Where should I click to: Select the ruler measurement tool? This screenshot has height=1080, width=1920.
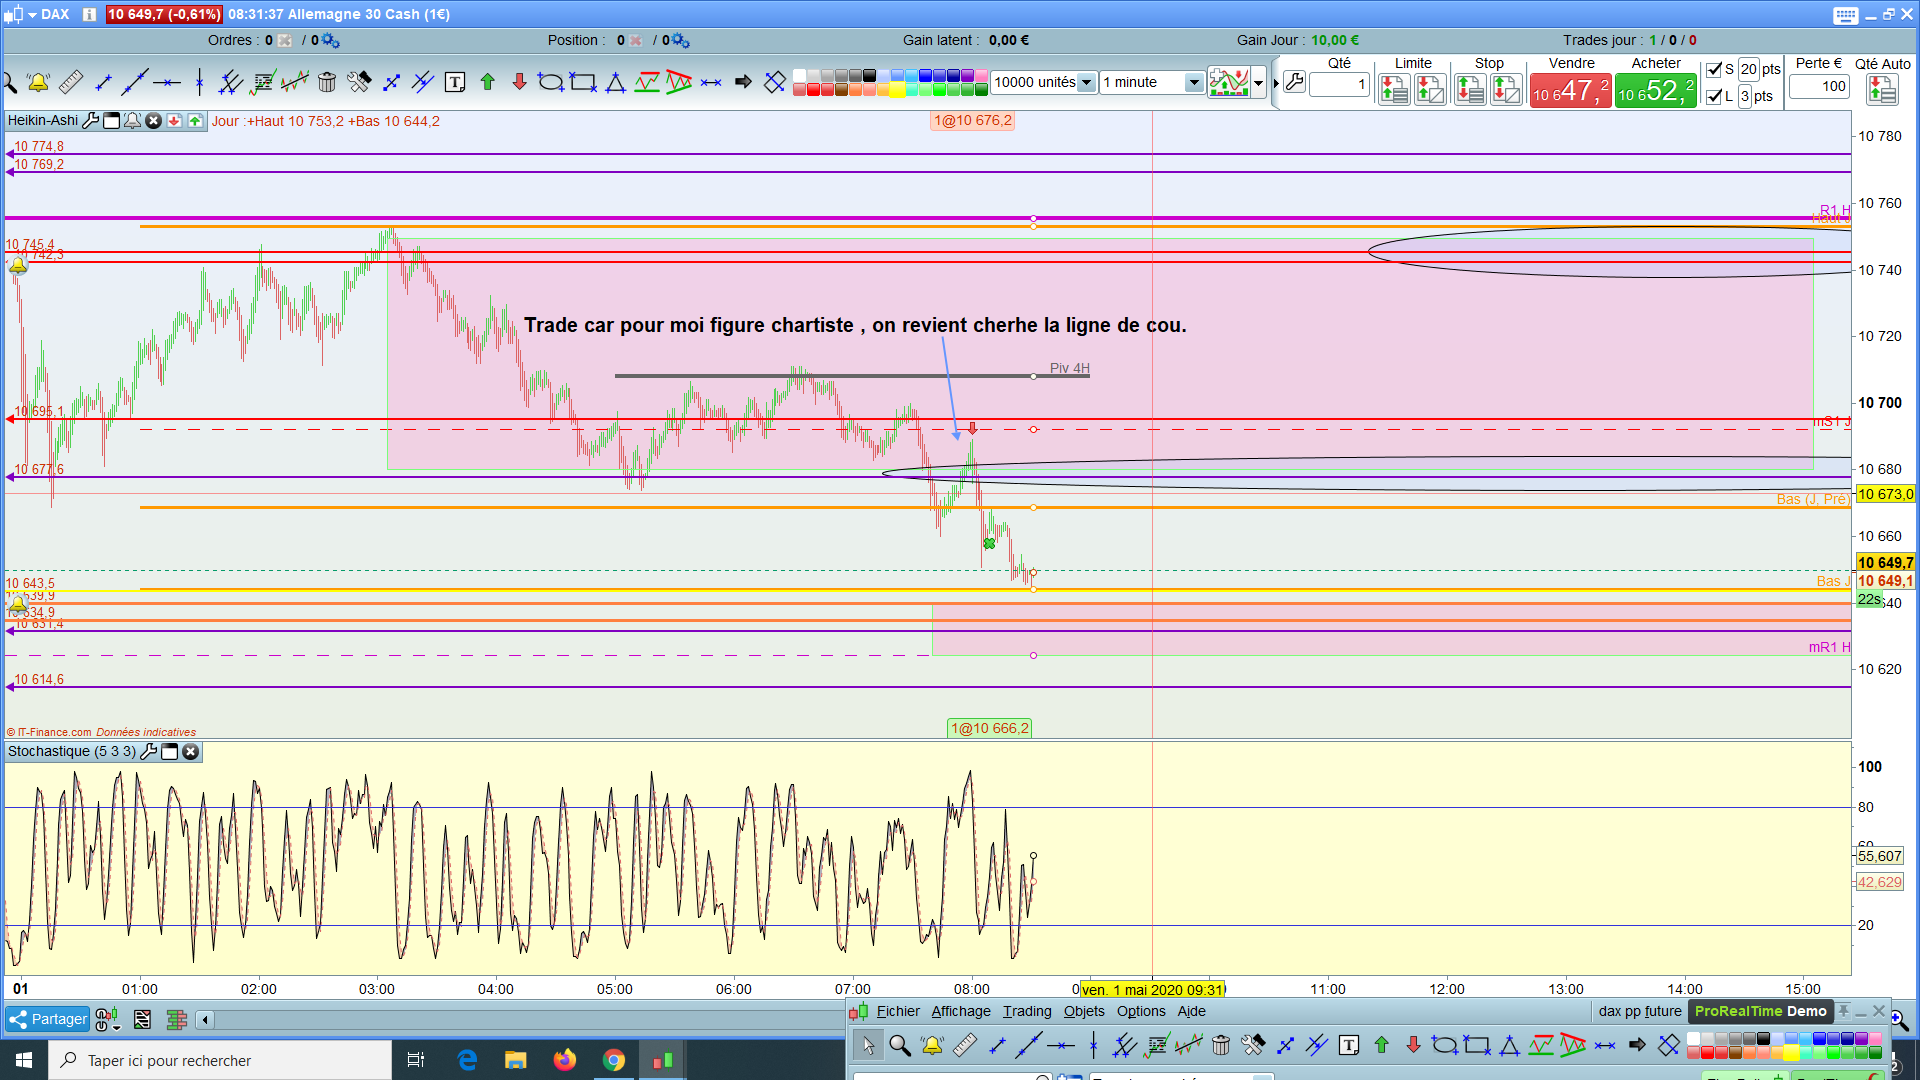pos(70,83)
